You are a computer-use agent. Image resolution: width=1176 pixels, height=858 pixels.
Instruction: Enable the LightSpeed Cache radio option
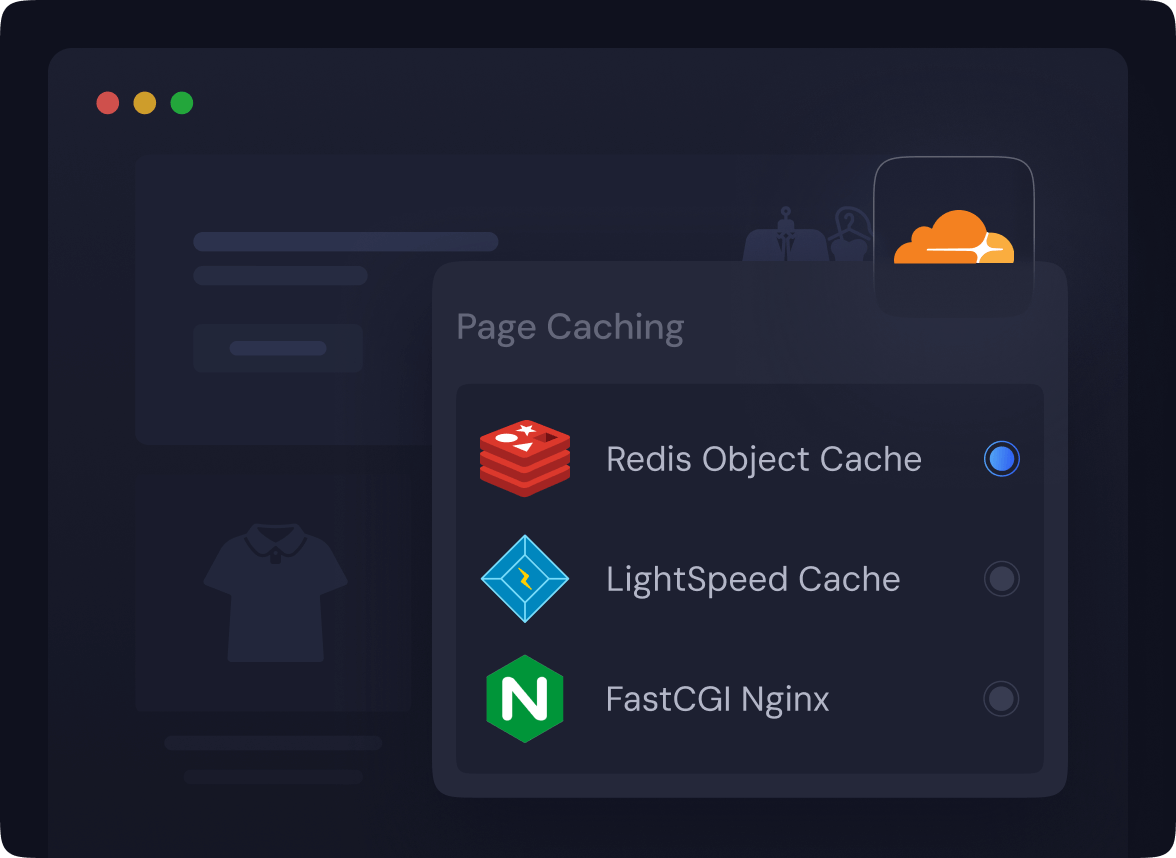(x=1001, y=578)
